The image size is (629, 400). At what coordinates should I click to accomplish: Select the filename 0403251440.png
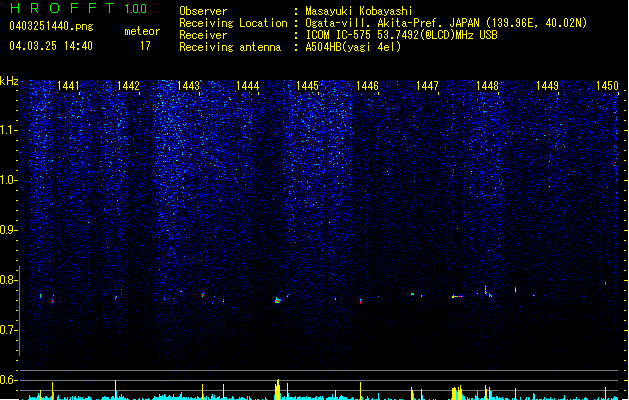point(51,26)
